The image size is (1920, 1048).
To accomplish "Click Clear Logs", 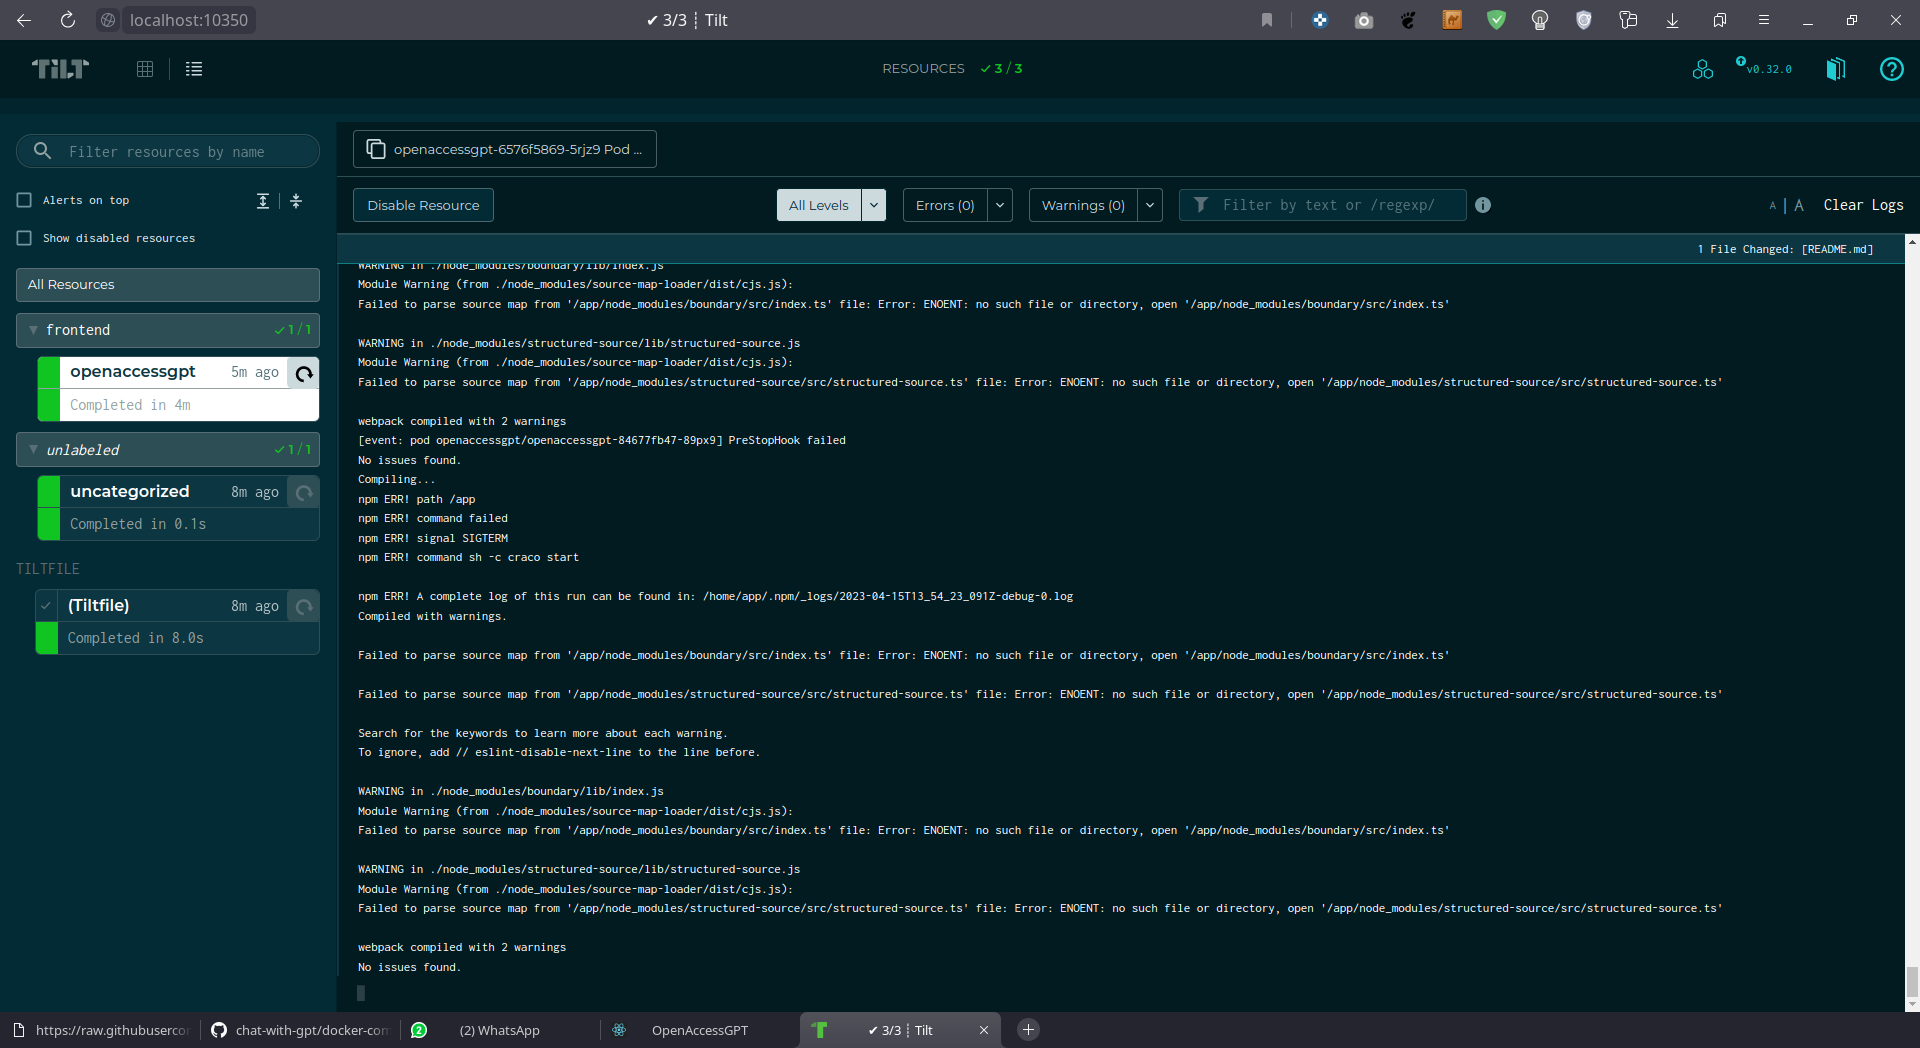I will [x=1863, y=205].
